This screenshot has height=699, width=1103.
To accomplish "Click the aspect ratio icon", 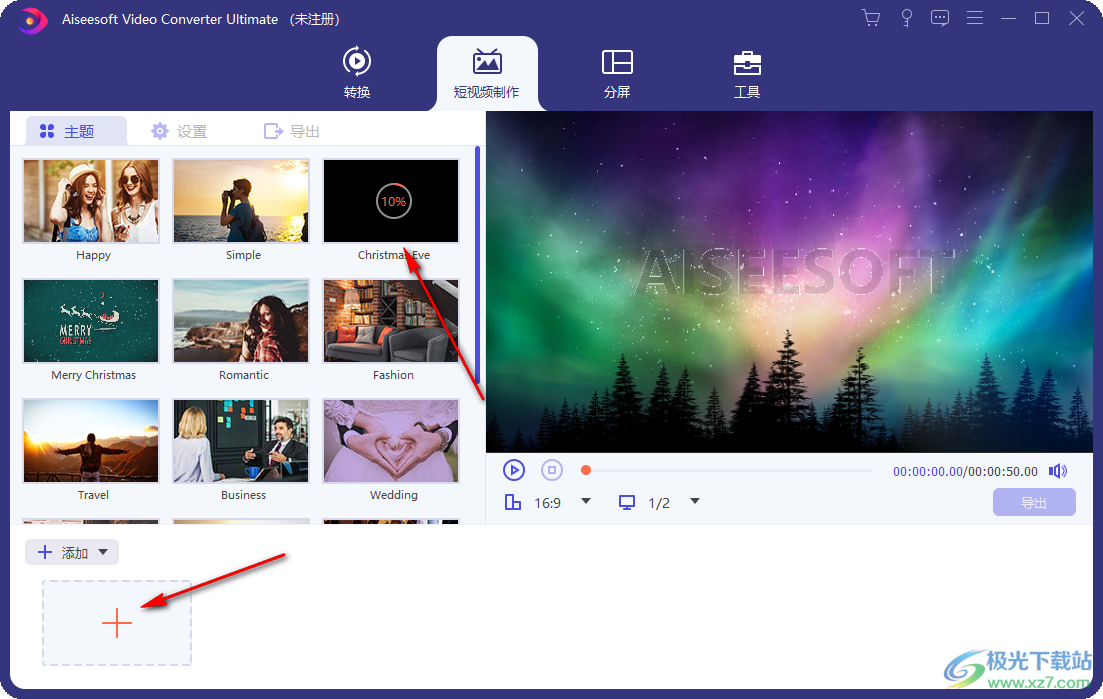I will 513,502.
